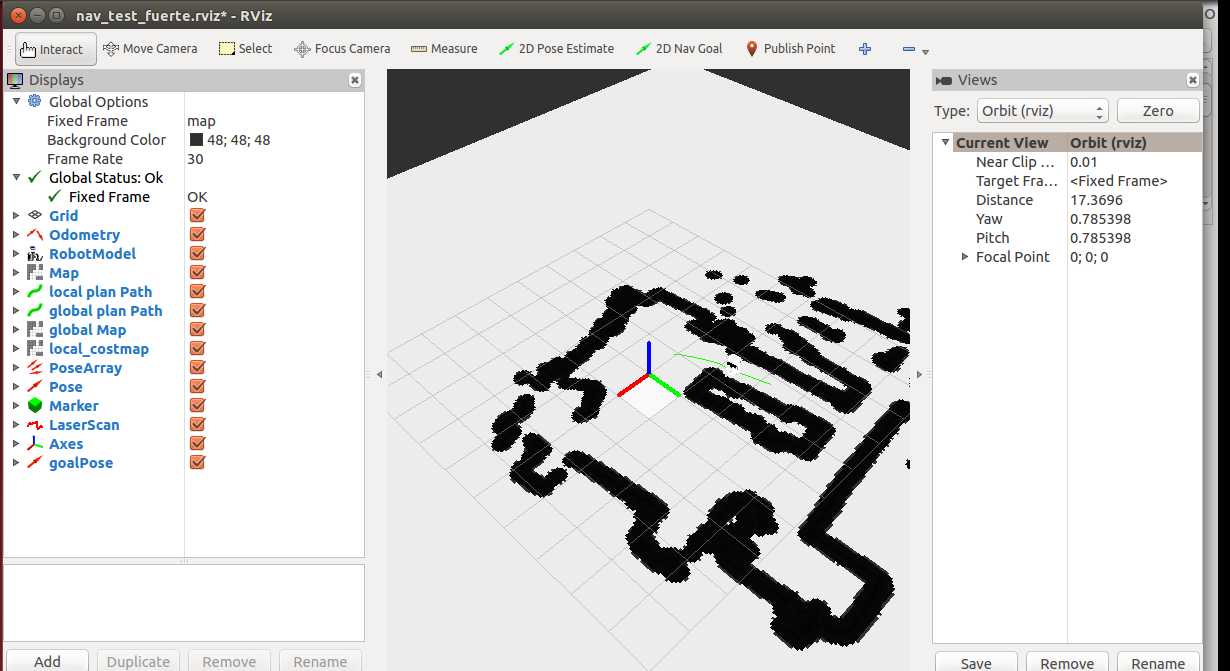Toggle the global plan Path checkbox
The height and width of the screenshot is (671, 1230).
[197, 311]
